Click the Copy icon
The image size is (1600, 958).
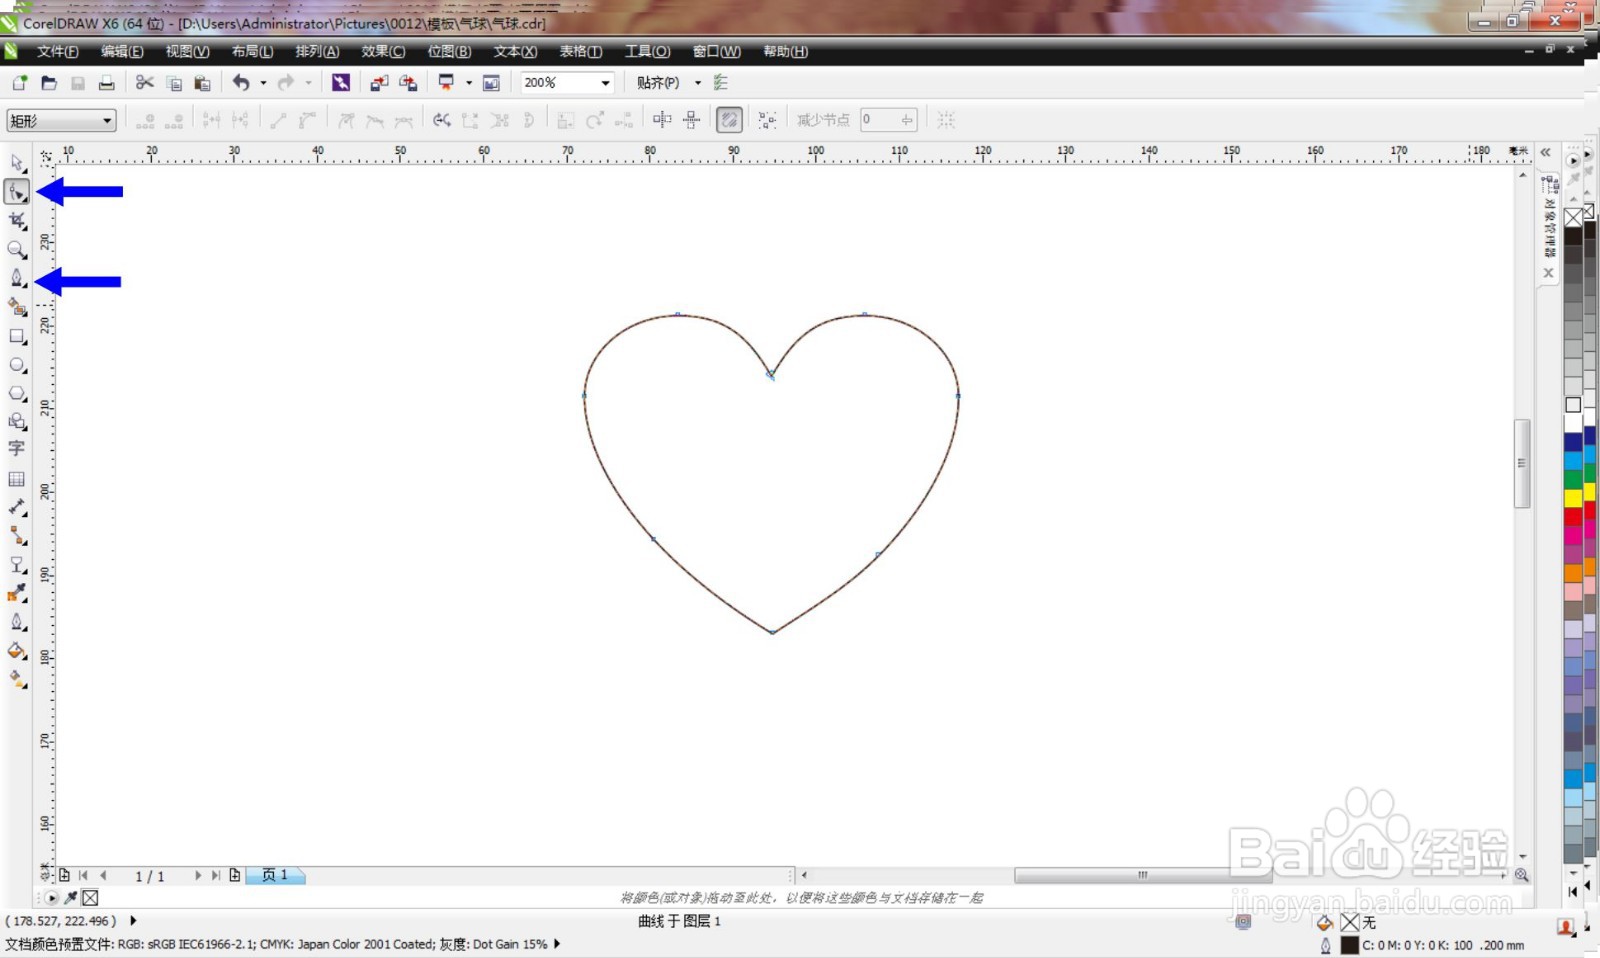click(174, 83)
